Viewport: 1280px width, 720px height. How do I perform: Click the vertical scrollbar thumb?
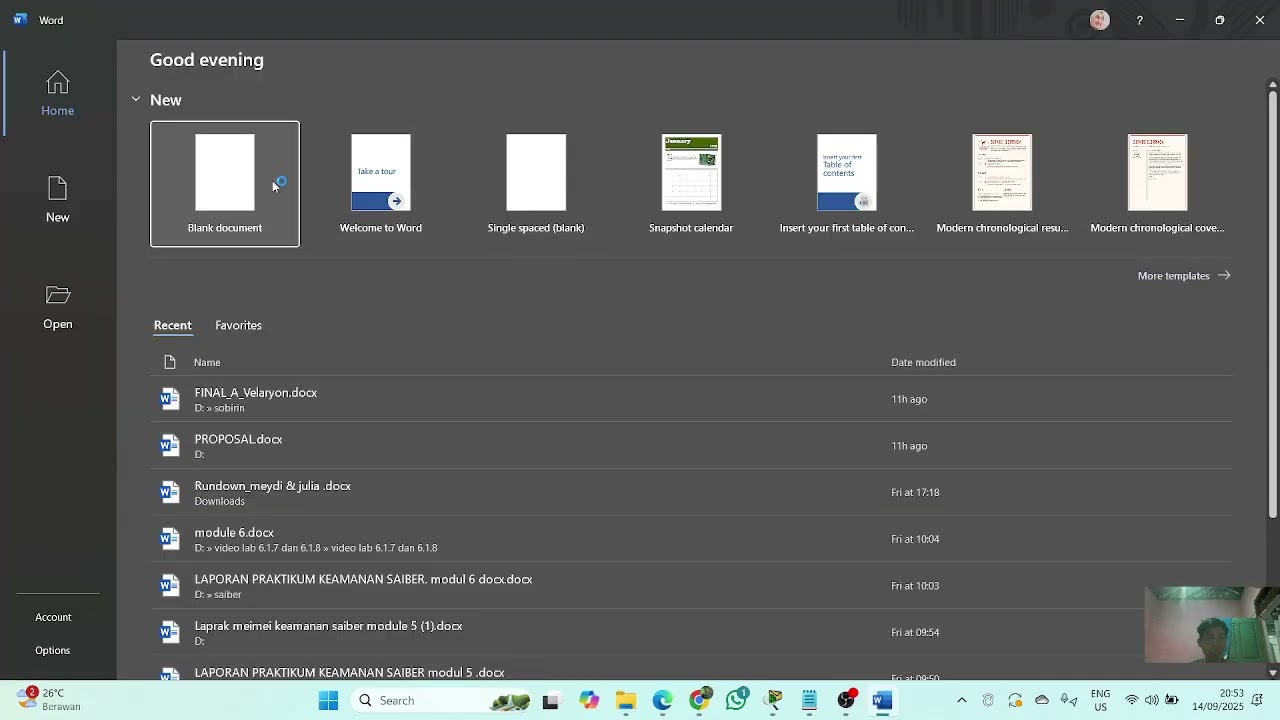coord(1272,305)
